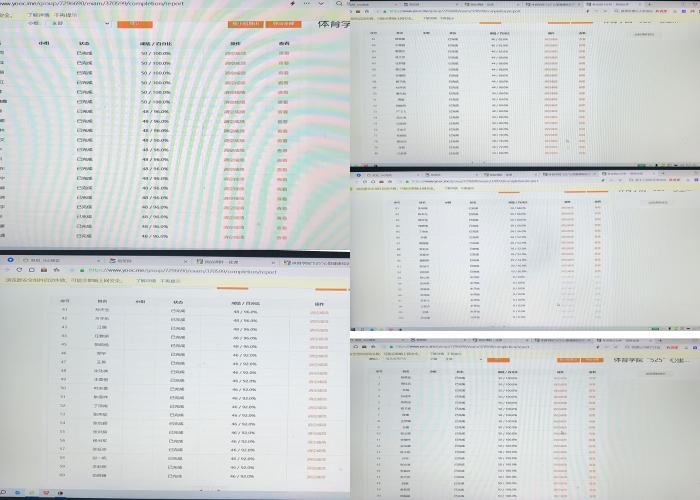Click the view link in row 1 of bottom-right table
This screenshot has width=700, height=500.
[592, 378]
